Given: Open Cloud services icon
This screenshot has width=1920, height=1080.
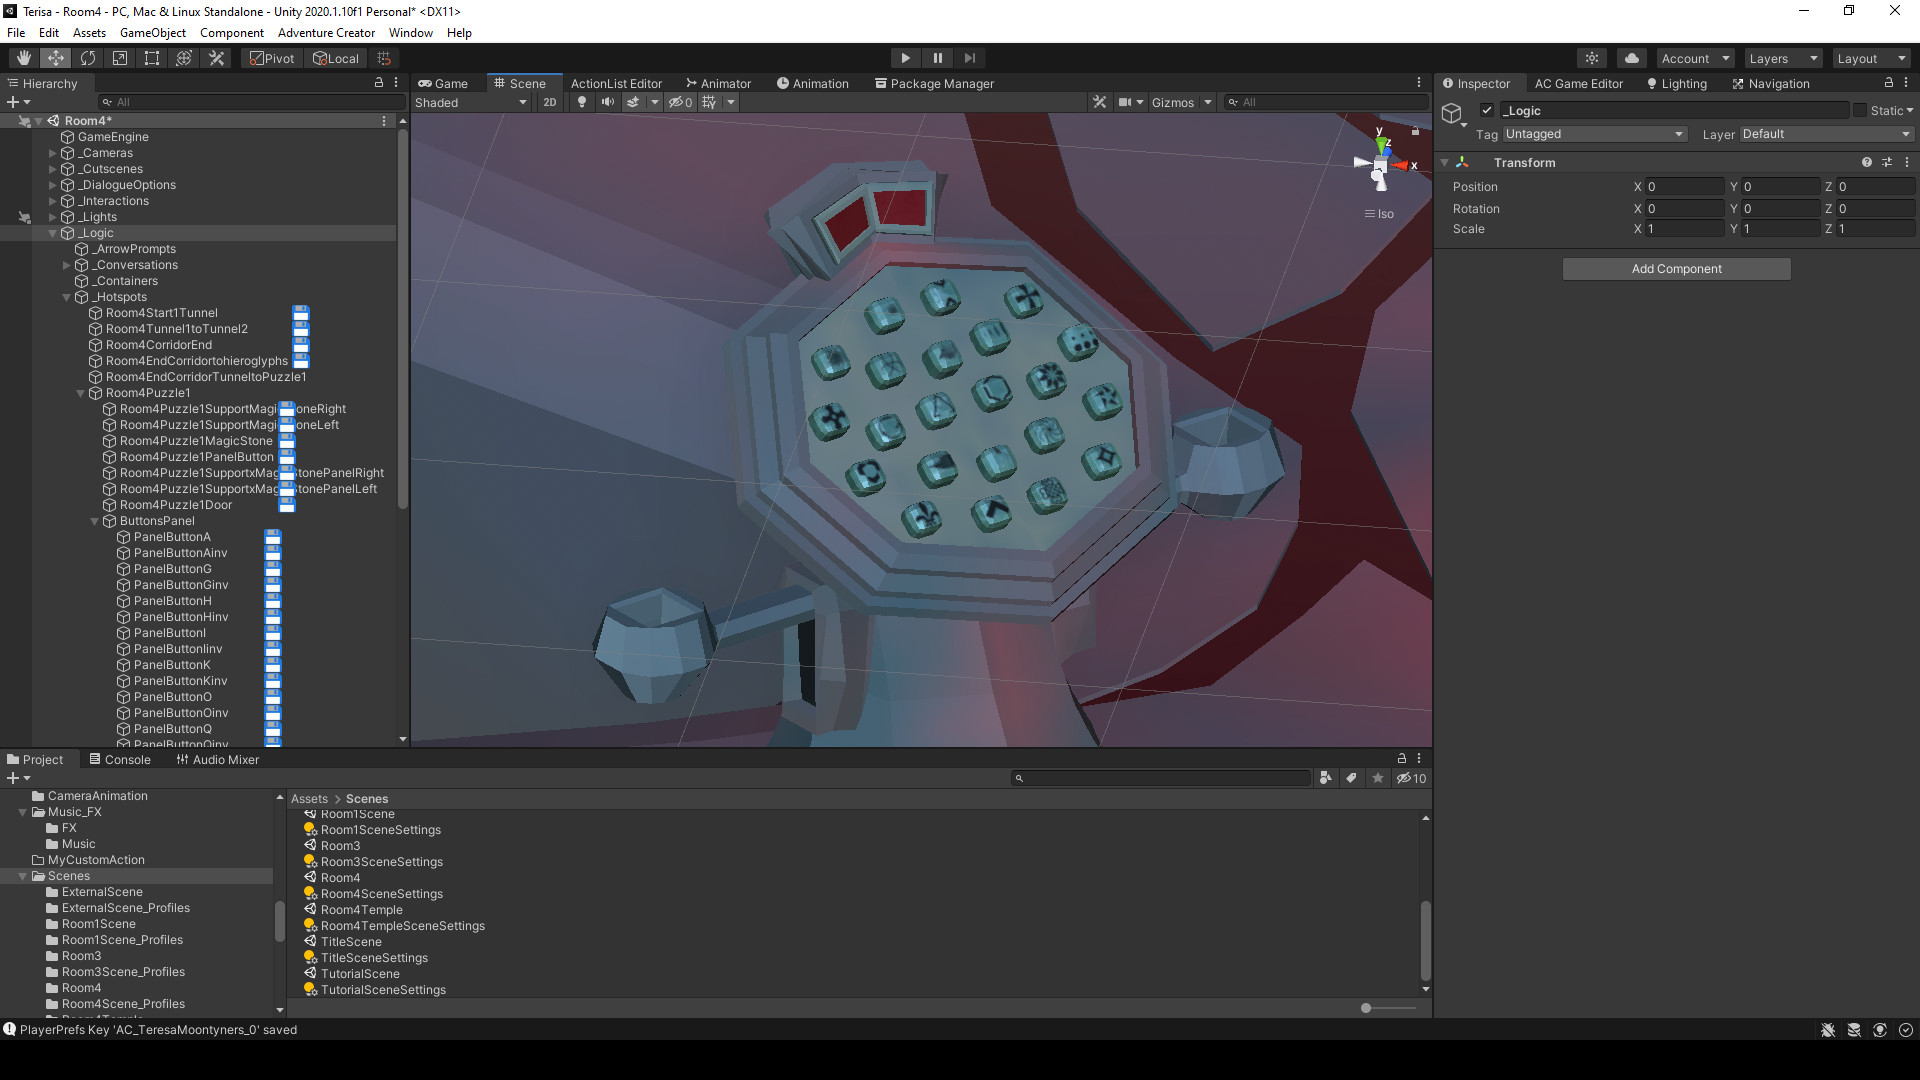Looking at the screenshot, I should (1631, 58).
